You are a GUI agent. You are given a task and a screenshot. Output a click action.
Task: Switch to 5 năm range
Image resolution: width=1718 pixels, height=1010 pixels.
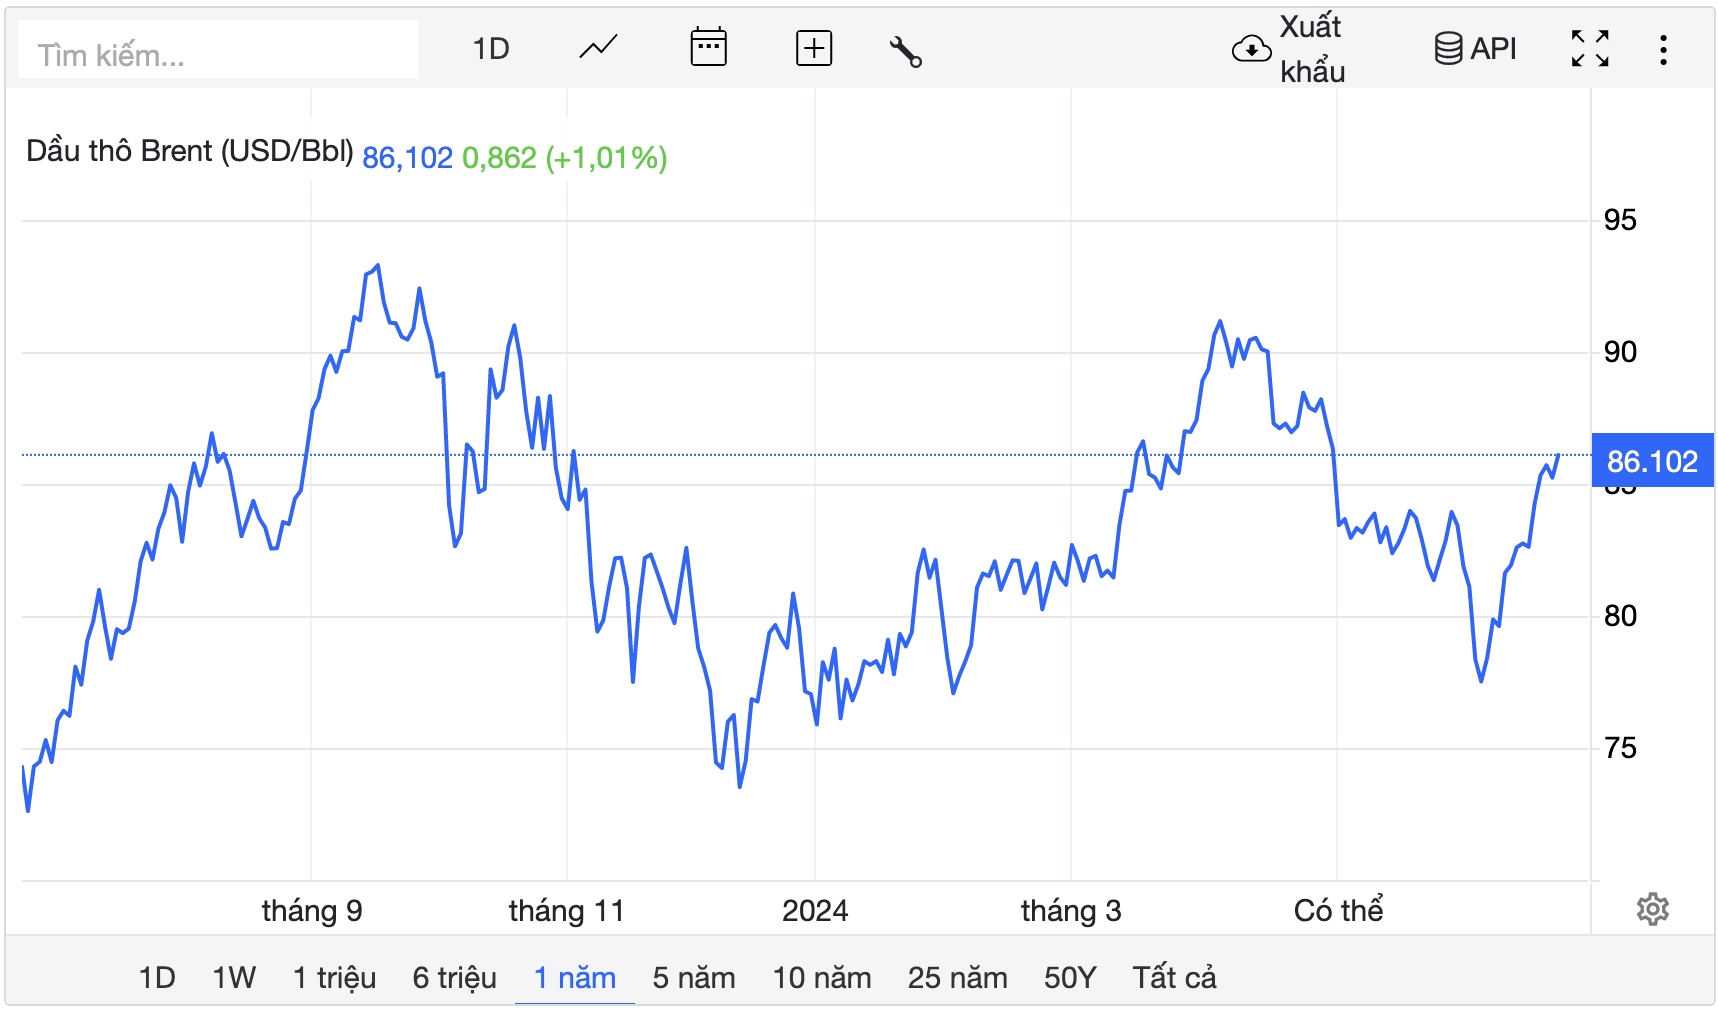tap(694, 977)
